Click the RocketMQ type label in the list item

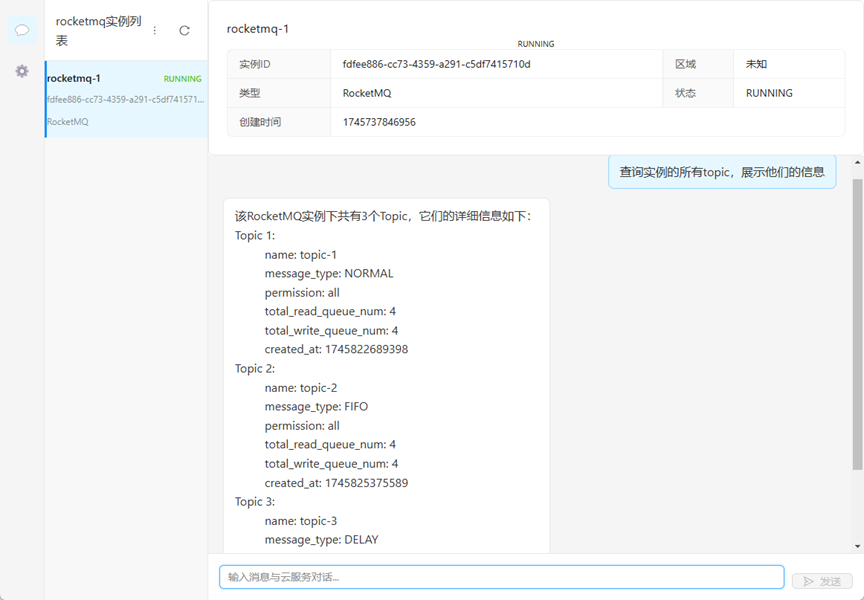tap(67, 122)
